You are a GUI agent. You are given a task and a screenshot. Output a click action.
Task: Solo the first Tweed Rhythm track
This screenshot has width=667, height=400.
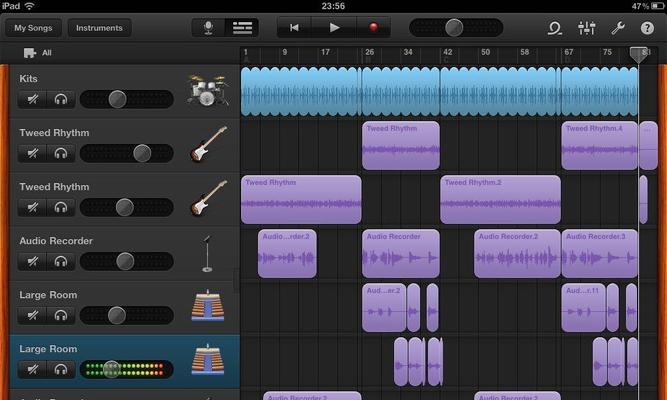pos(61,154)
